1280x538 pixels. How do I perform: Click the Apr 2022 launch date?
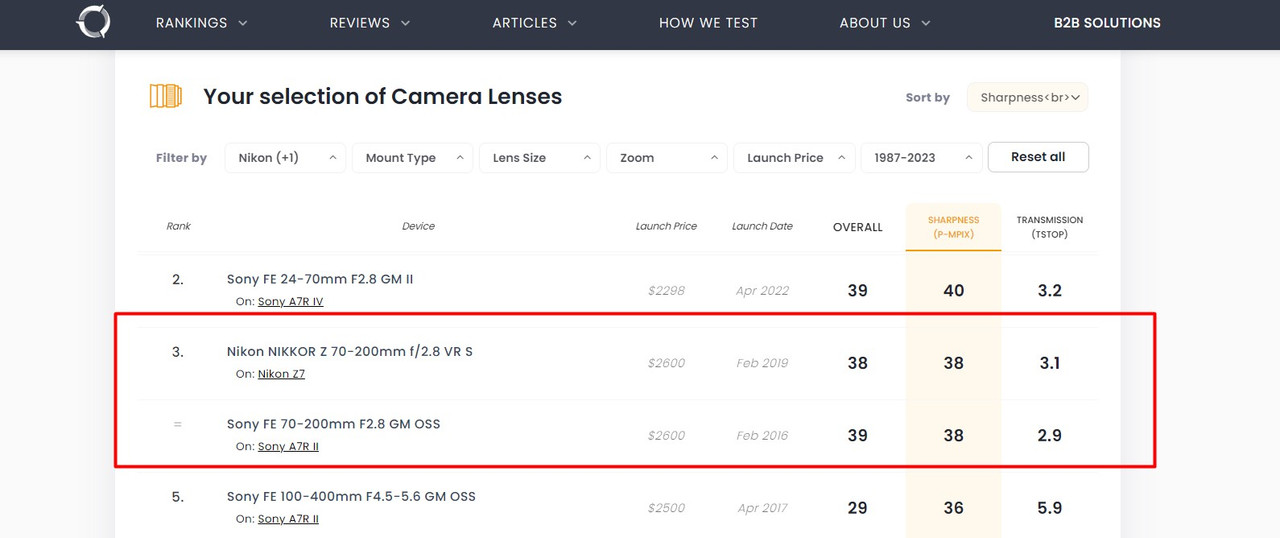(762, 291)
